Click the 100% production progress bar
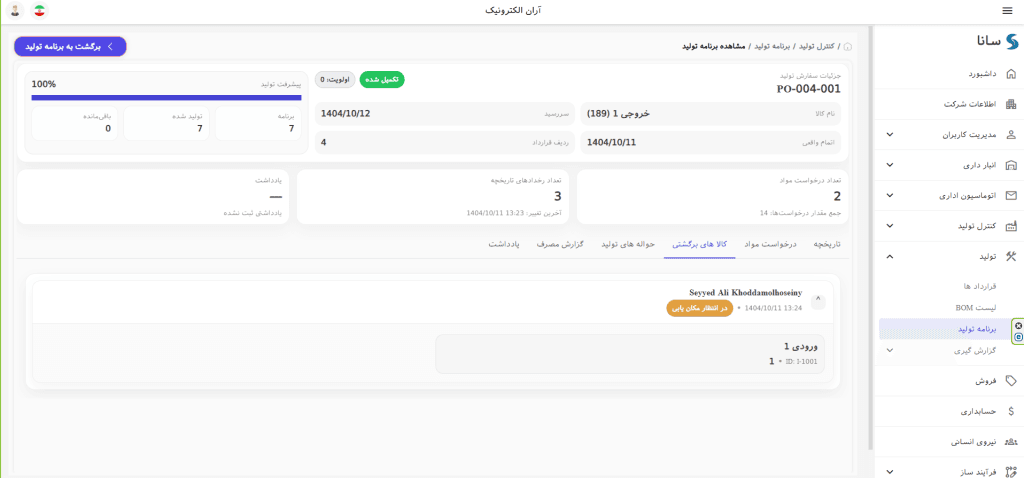This screenshot has width=1024, height=478. point(167,98)
